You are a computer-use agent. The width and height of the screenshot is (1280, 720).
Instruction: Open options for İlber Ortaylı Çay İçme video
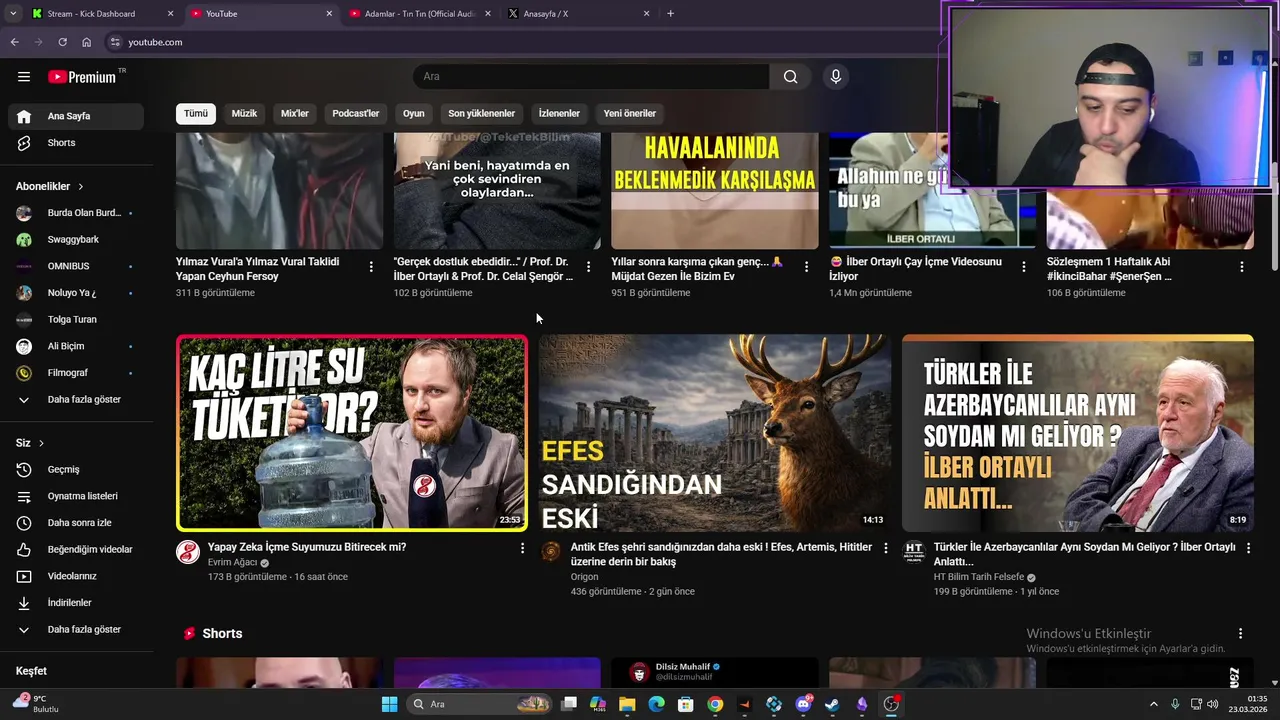(1023, 267)
